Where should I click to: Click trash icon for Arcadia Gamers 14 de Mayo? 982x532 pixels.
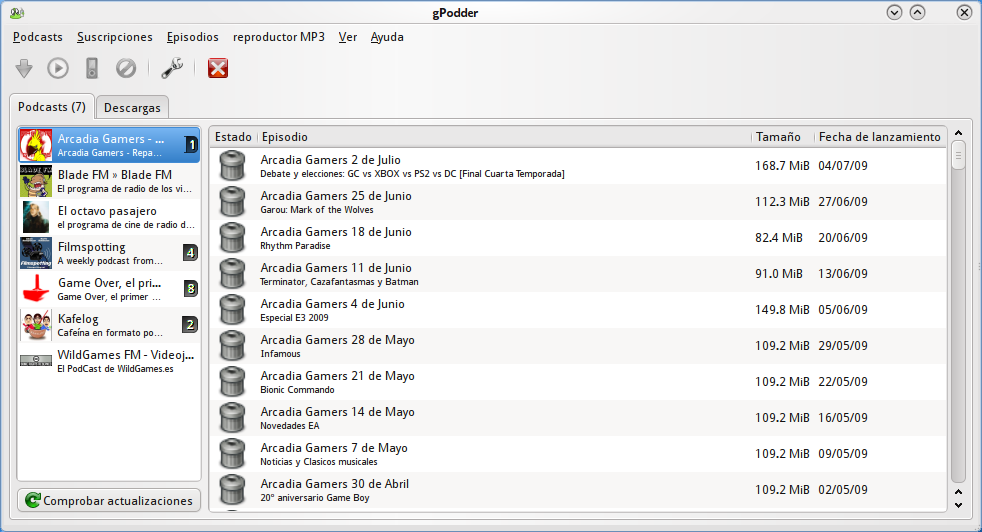232,418
